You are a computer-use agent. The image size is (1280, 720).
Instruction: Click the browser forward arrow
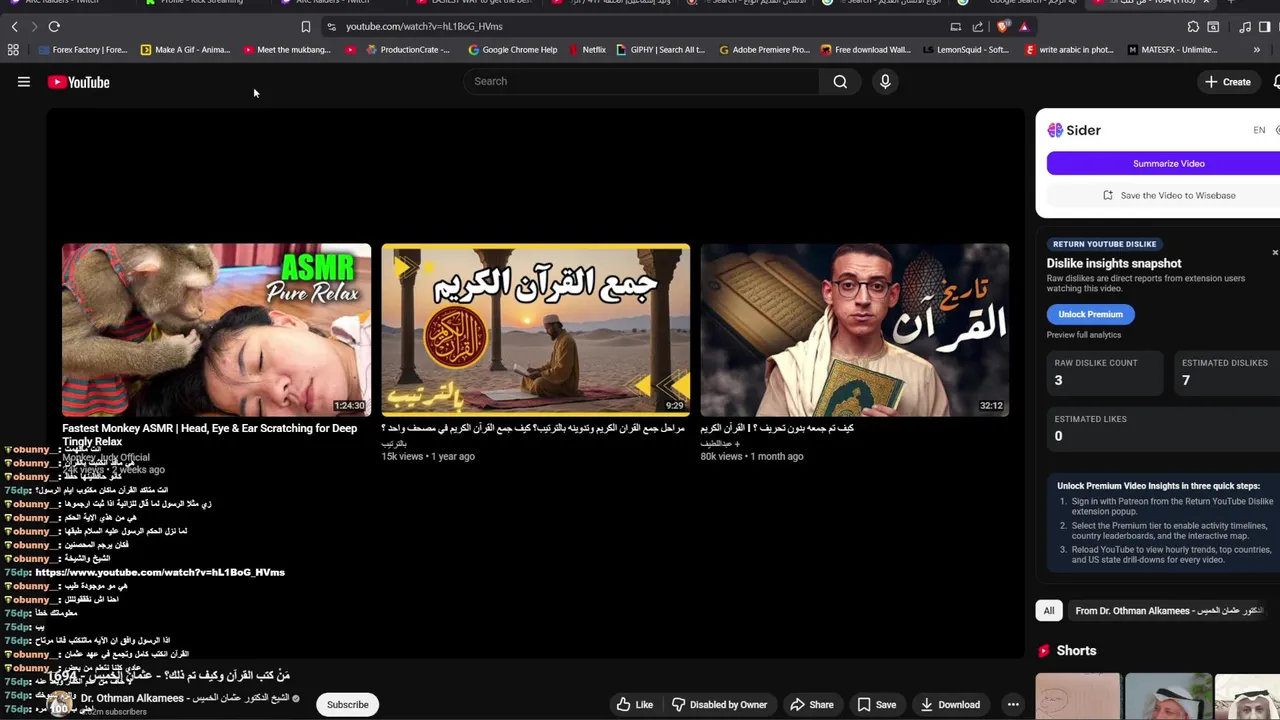[x=34, y=26]
